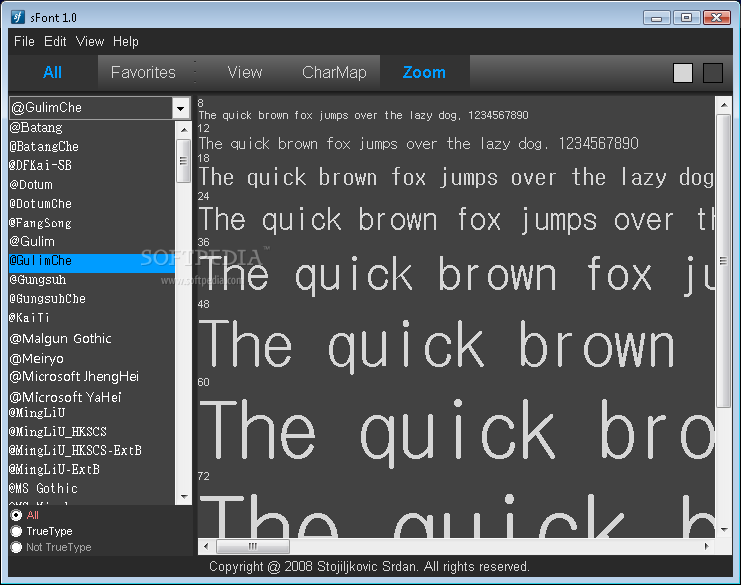
Task: Select @Gulim in the font list
Action: tap(92, 241)
